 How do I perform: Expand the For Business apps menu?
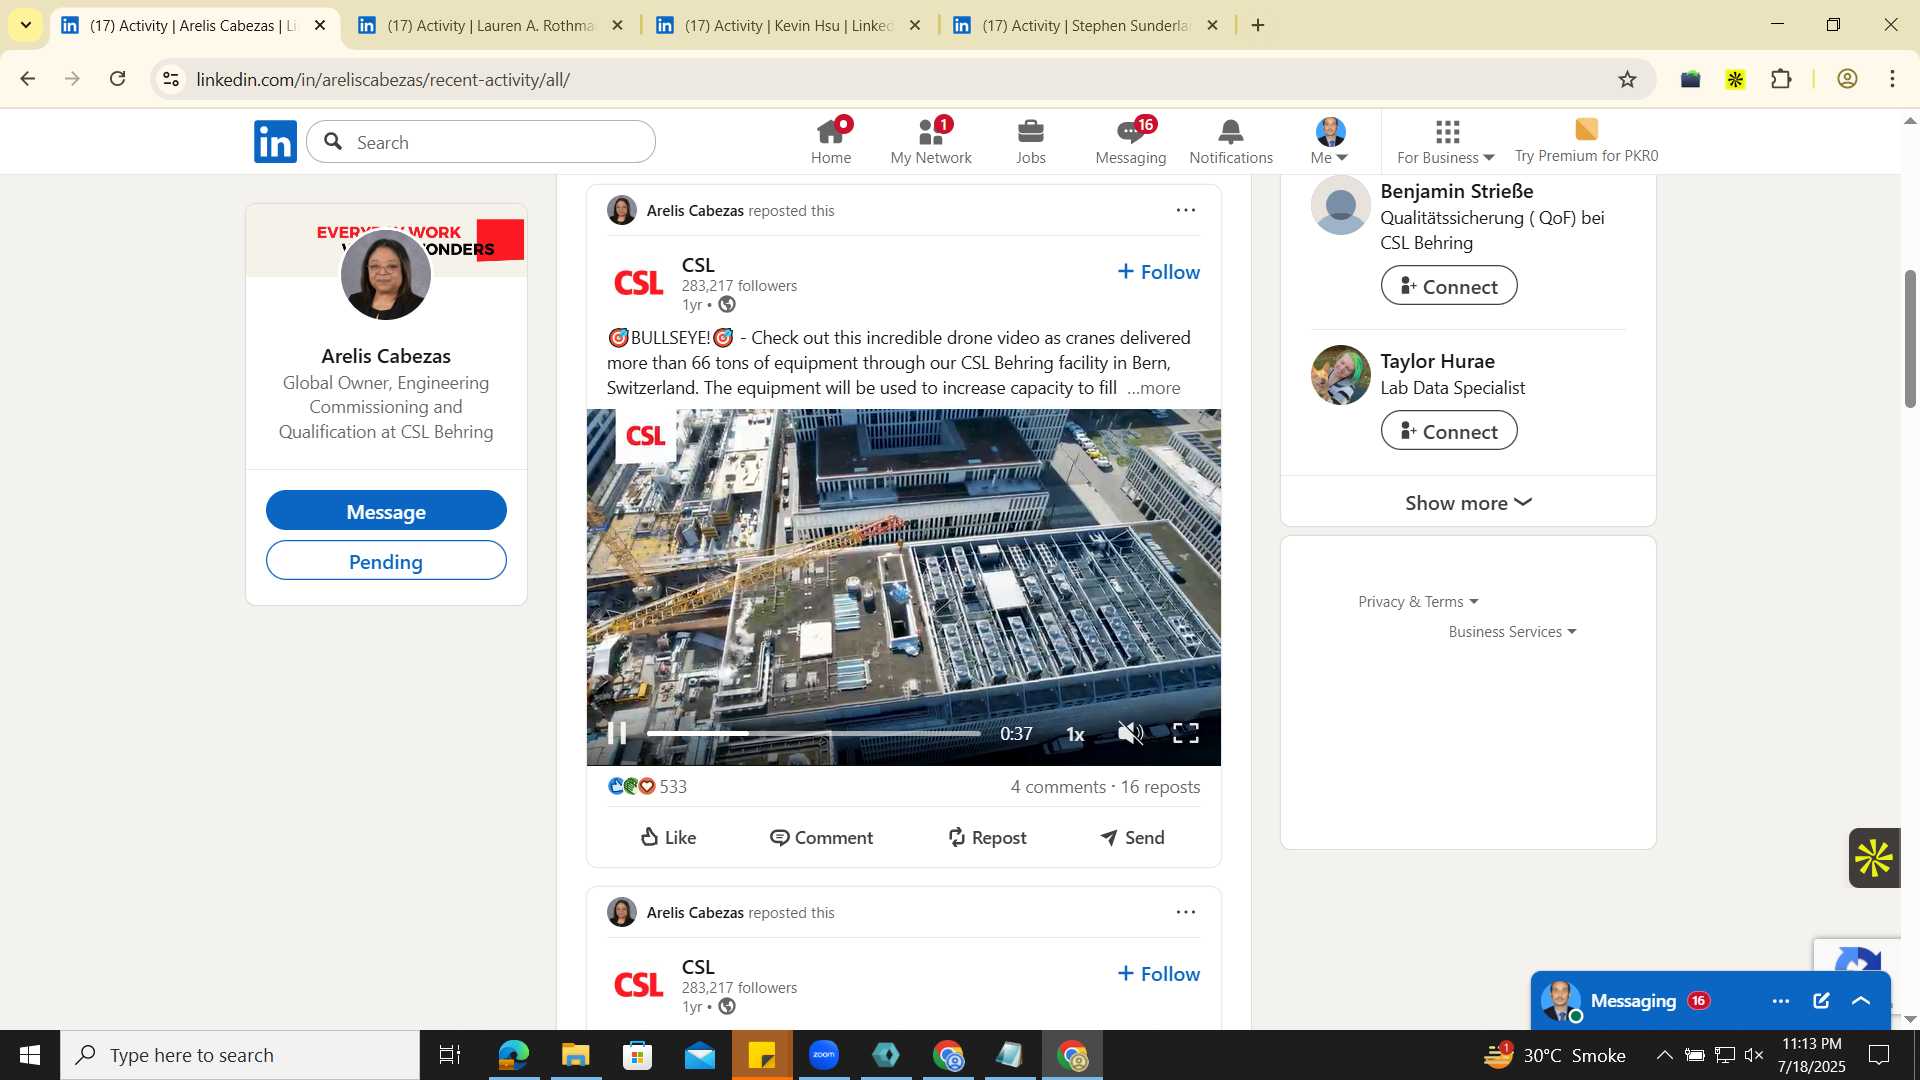pos(1446,142)
